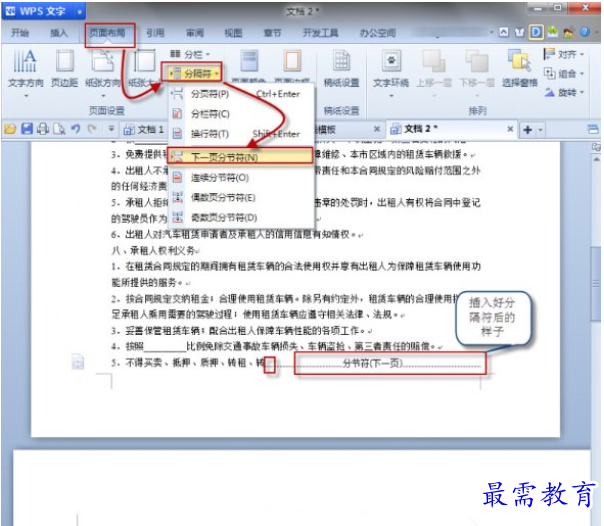Viewport: 604px width, 526px height.
Task: Switch to the 页面布局 tab
Action: (107, 33)
